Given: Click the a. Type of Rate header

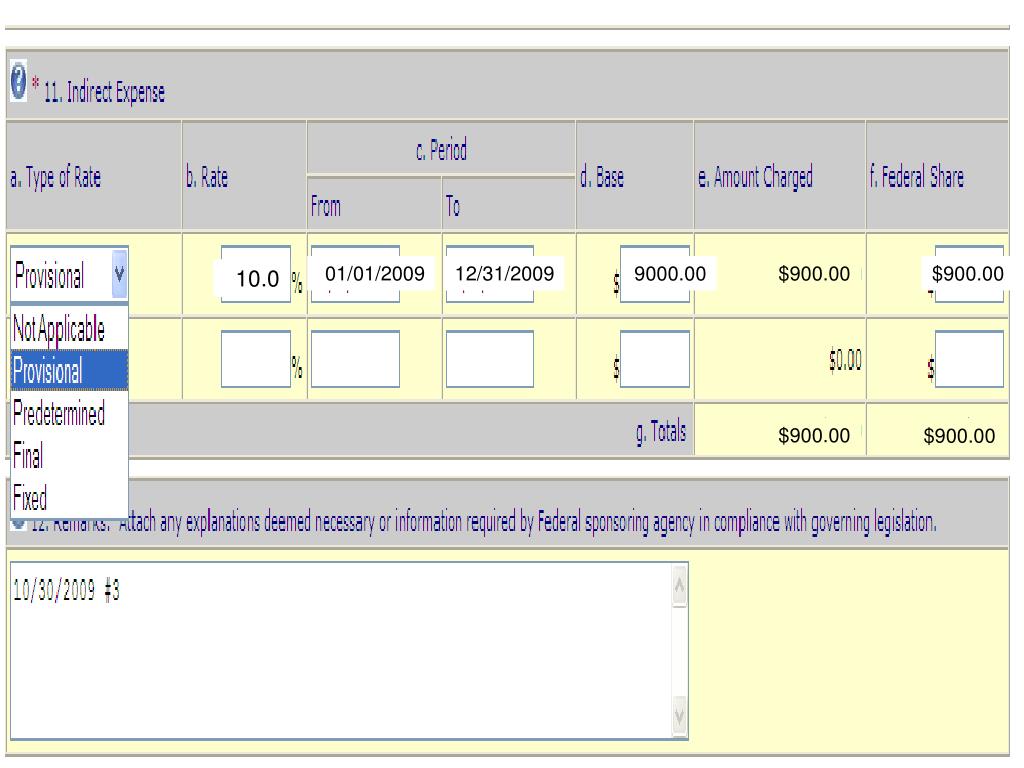Looking at the screenshot, I should click(56, 177).
